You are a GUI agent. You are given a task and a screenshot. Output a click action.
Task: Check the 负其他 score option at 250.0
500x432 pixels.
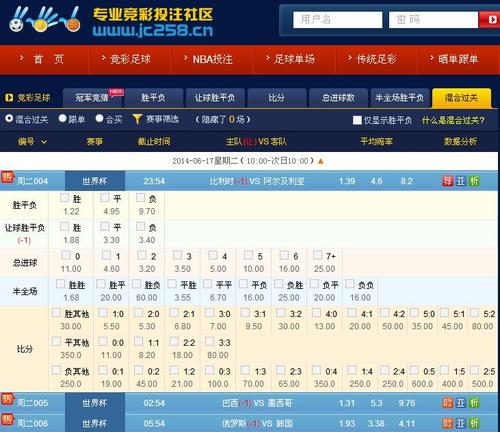click(x=56, y=370)
